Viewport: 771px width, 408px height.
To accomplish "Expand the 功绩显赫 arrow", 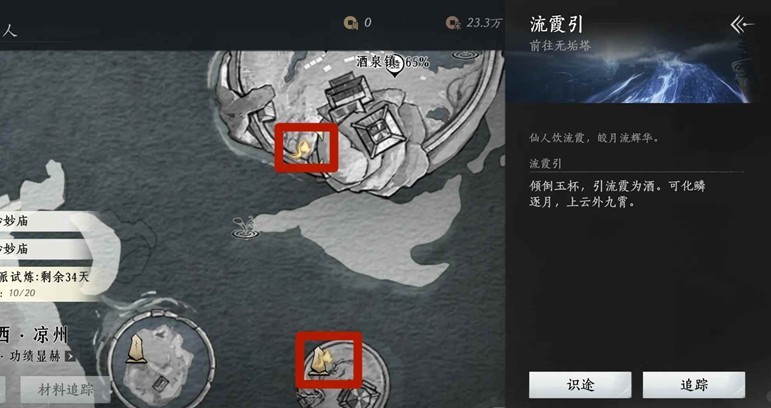I will (71, 356).
